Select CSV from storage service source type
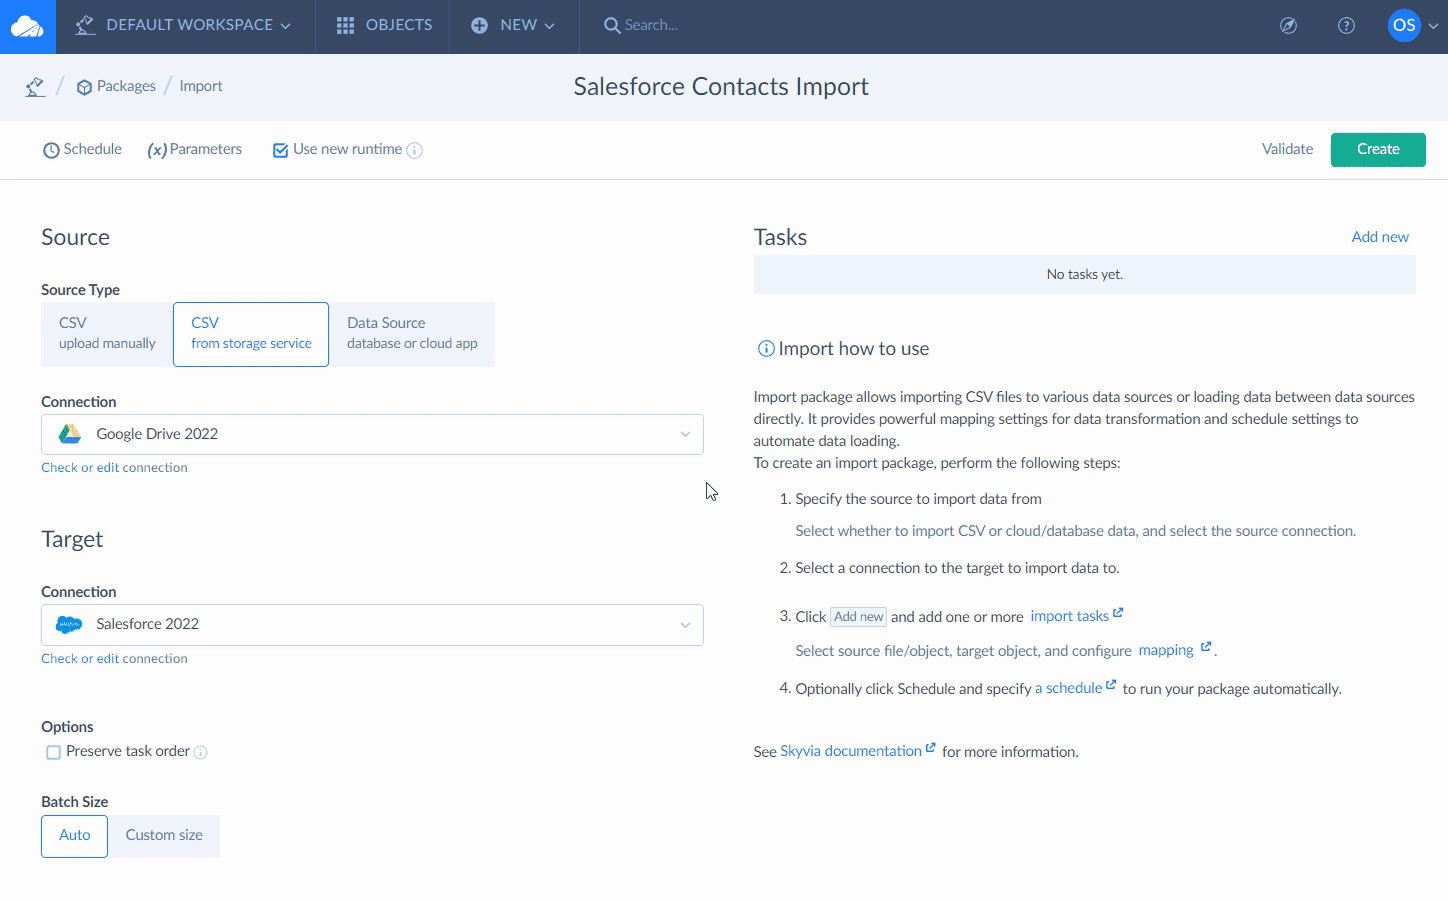Image resolution: width=1448 pixels, height=900 pixels. 251,334
